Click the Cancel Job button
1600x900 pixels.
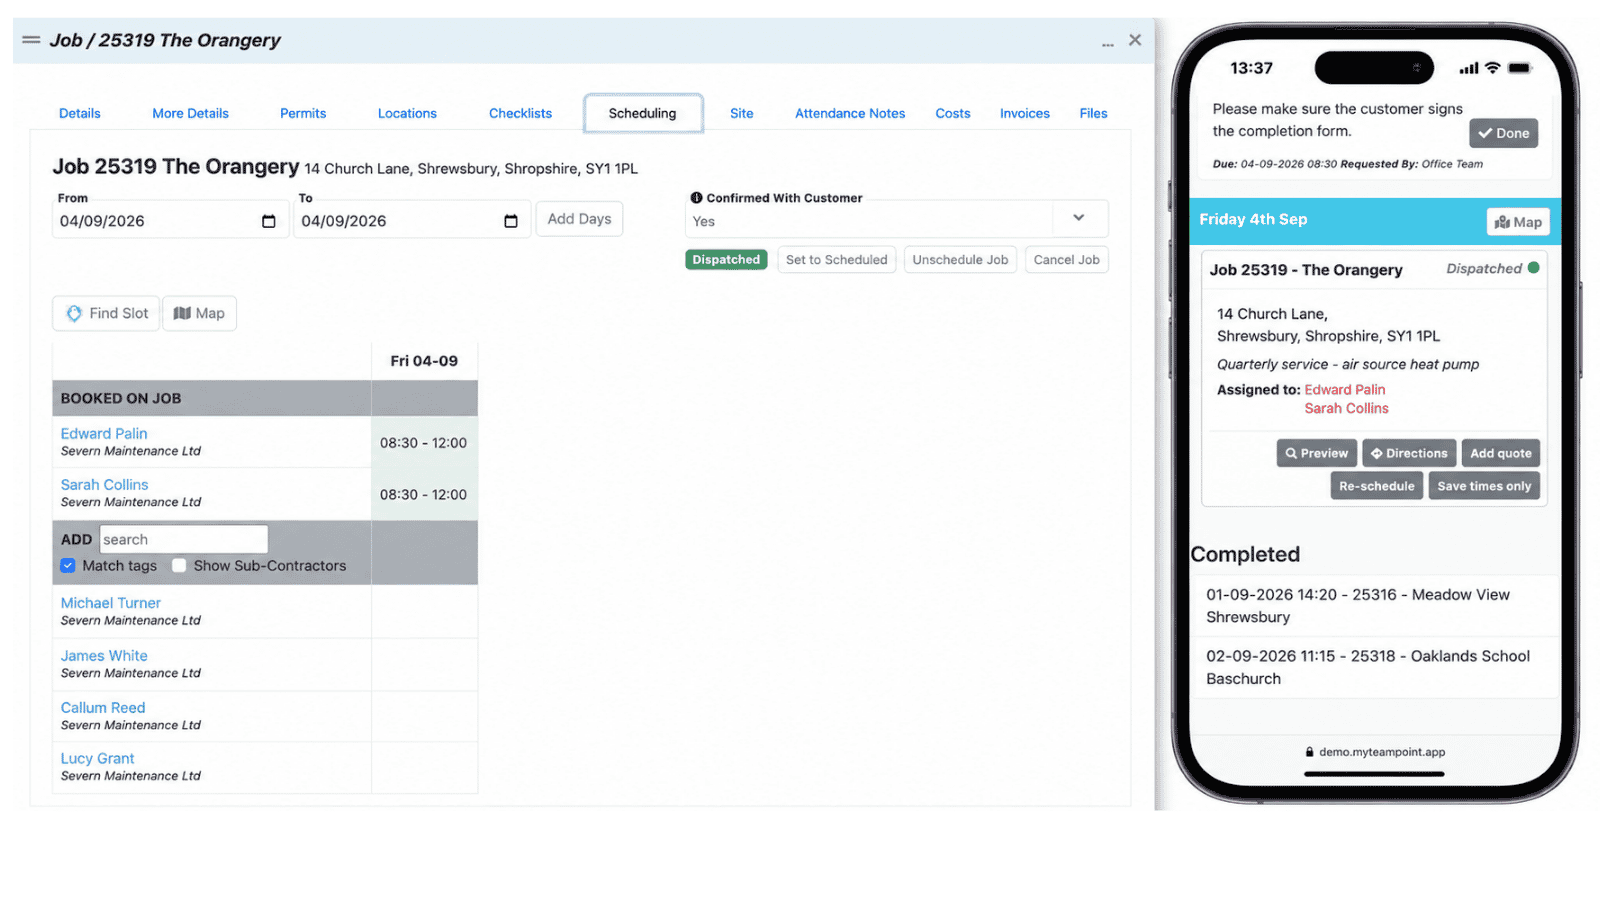coord(1067,260)
